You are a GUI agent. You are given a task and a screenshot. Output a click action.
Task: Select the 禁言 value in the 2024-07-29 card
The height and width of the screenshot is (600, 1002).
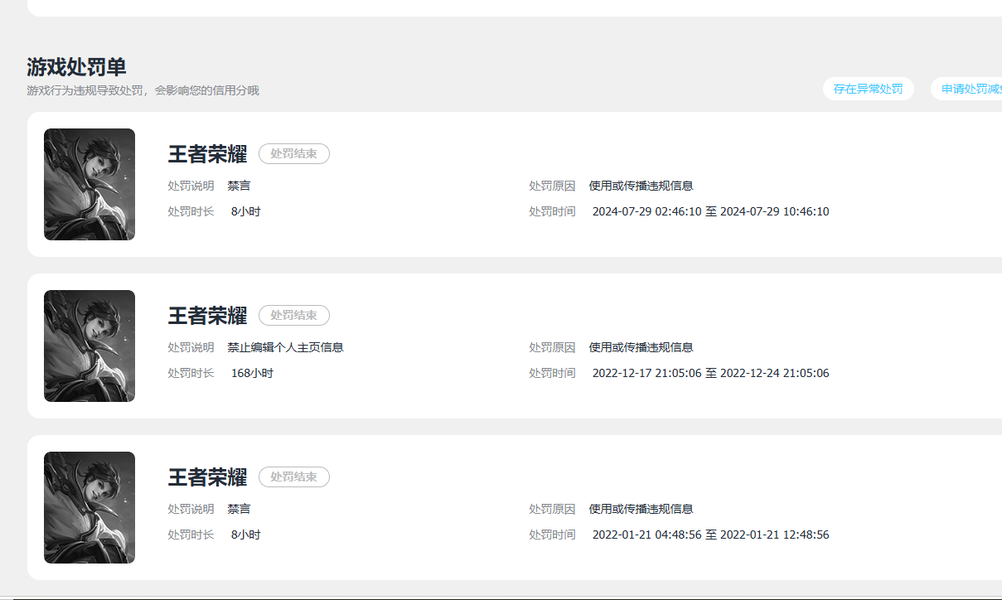click(x=239, y=186)
